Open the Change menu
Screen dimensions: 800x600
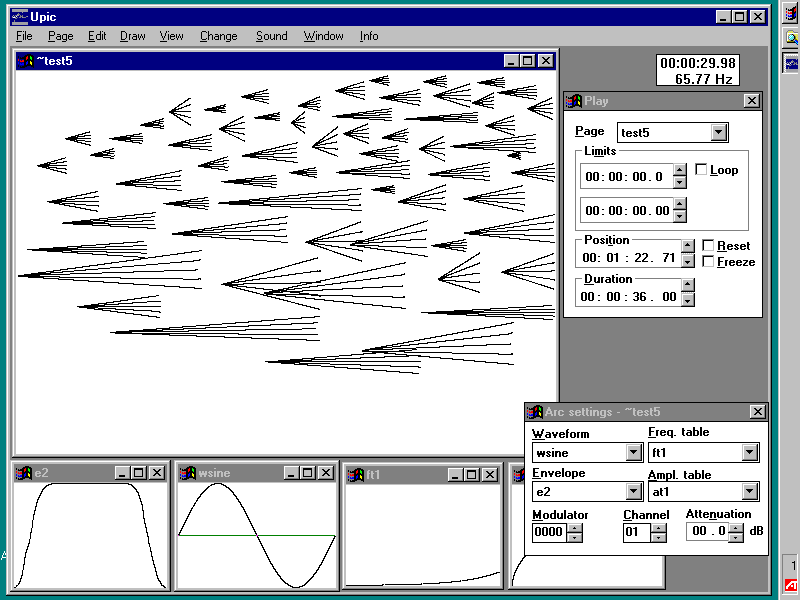click(218, 36)
